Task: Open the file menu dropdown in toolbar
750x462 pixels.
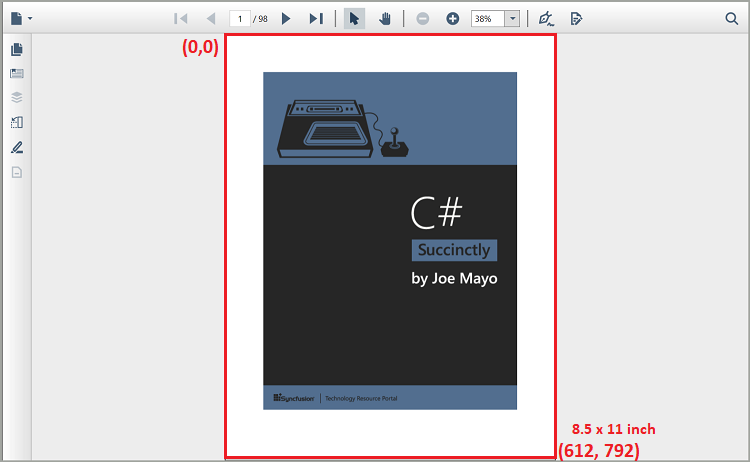Action: click(21, 18)
